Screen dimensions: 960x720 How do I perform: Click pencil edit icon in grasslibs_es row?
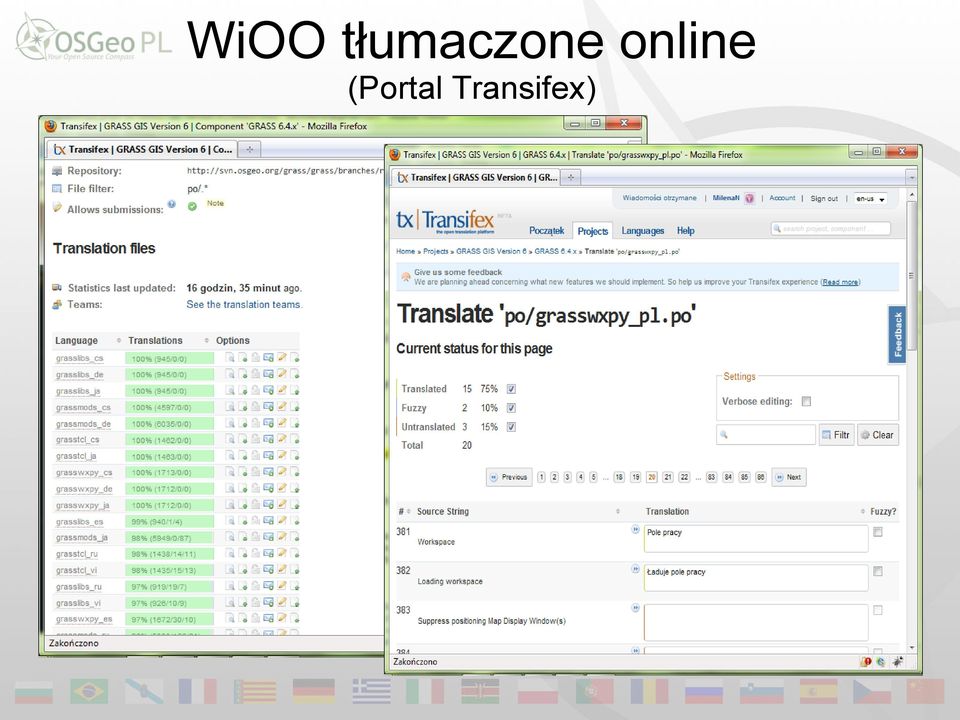(x=282, y=521)
